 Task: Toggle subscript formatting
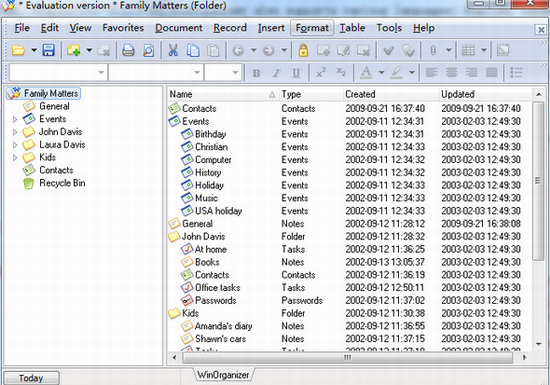pyautogui.click(x=341, y=73)
